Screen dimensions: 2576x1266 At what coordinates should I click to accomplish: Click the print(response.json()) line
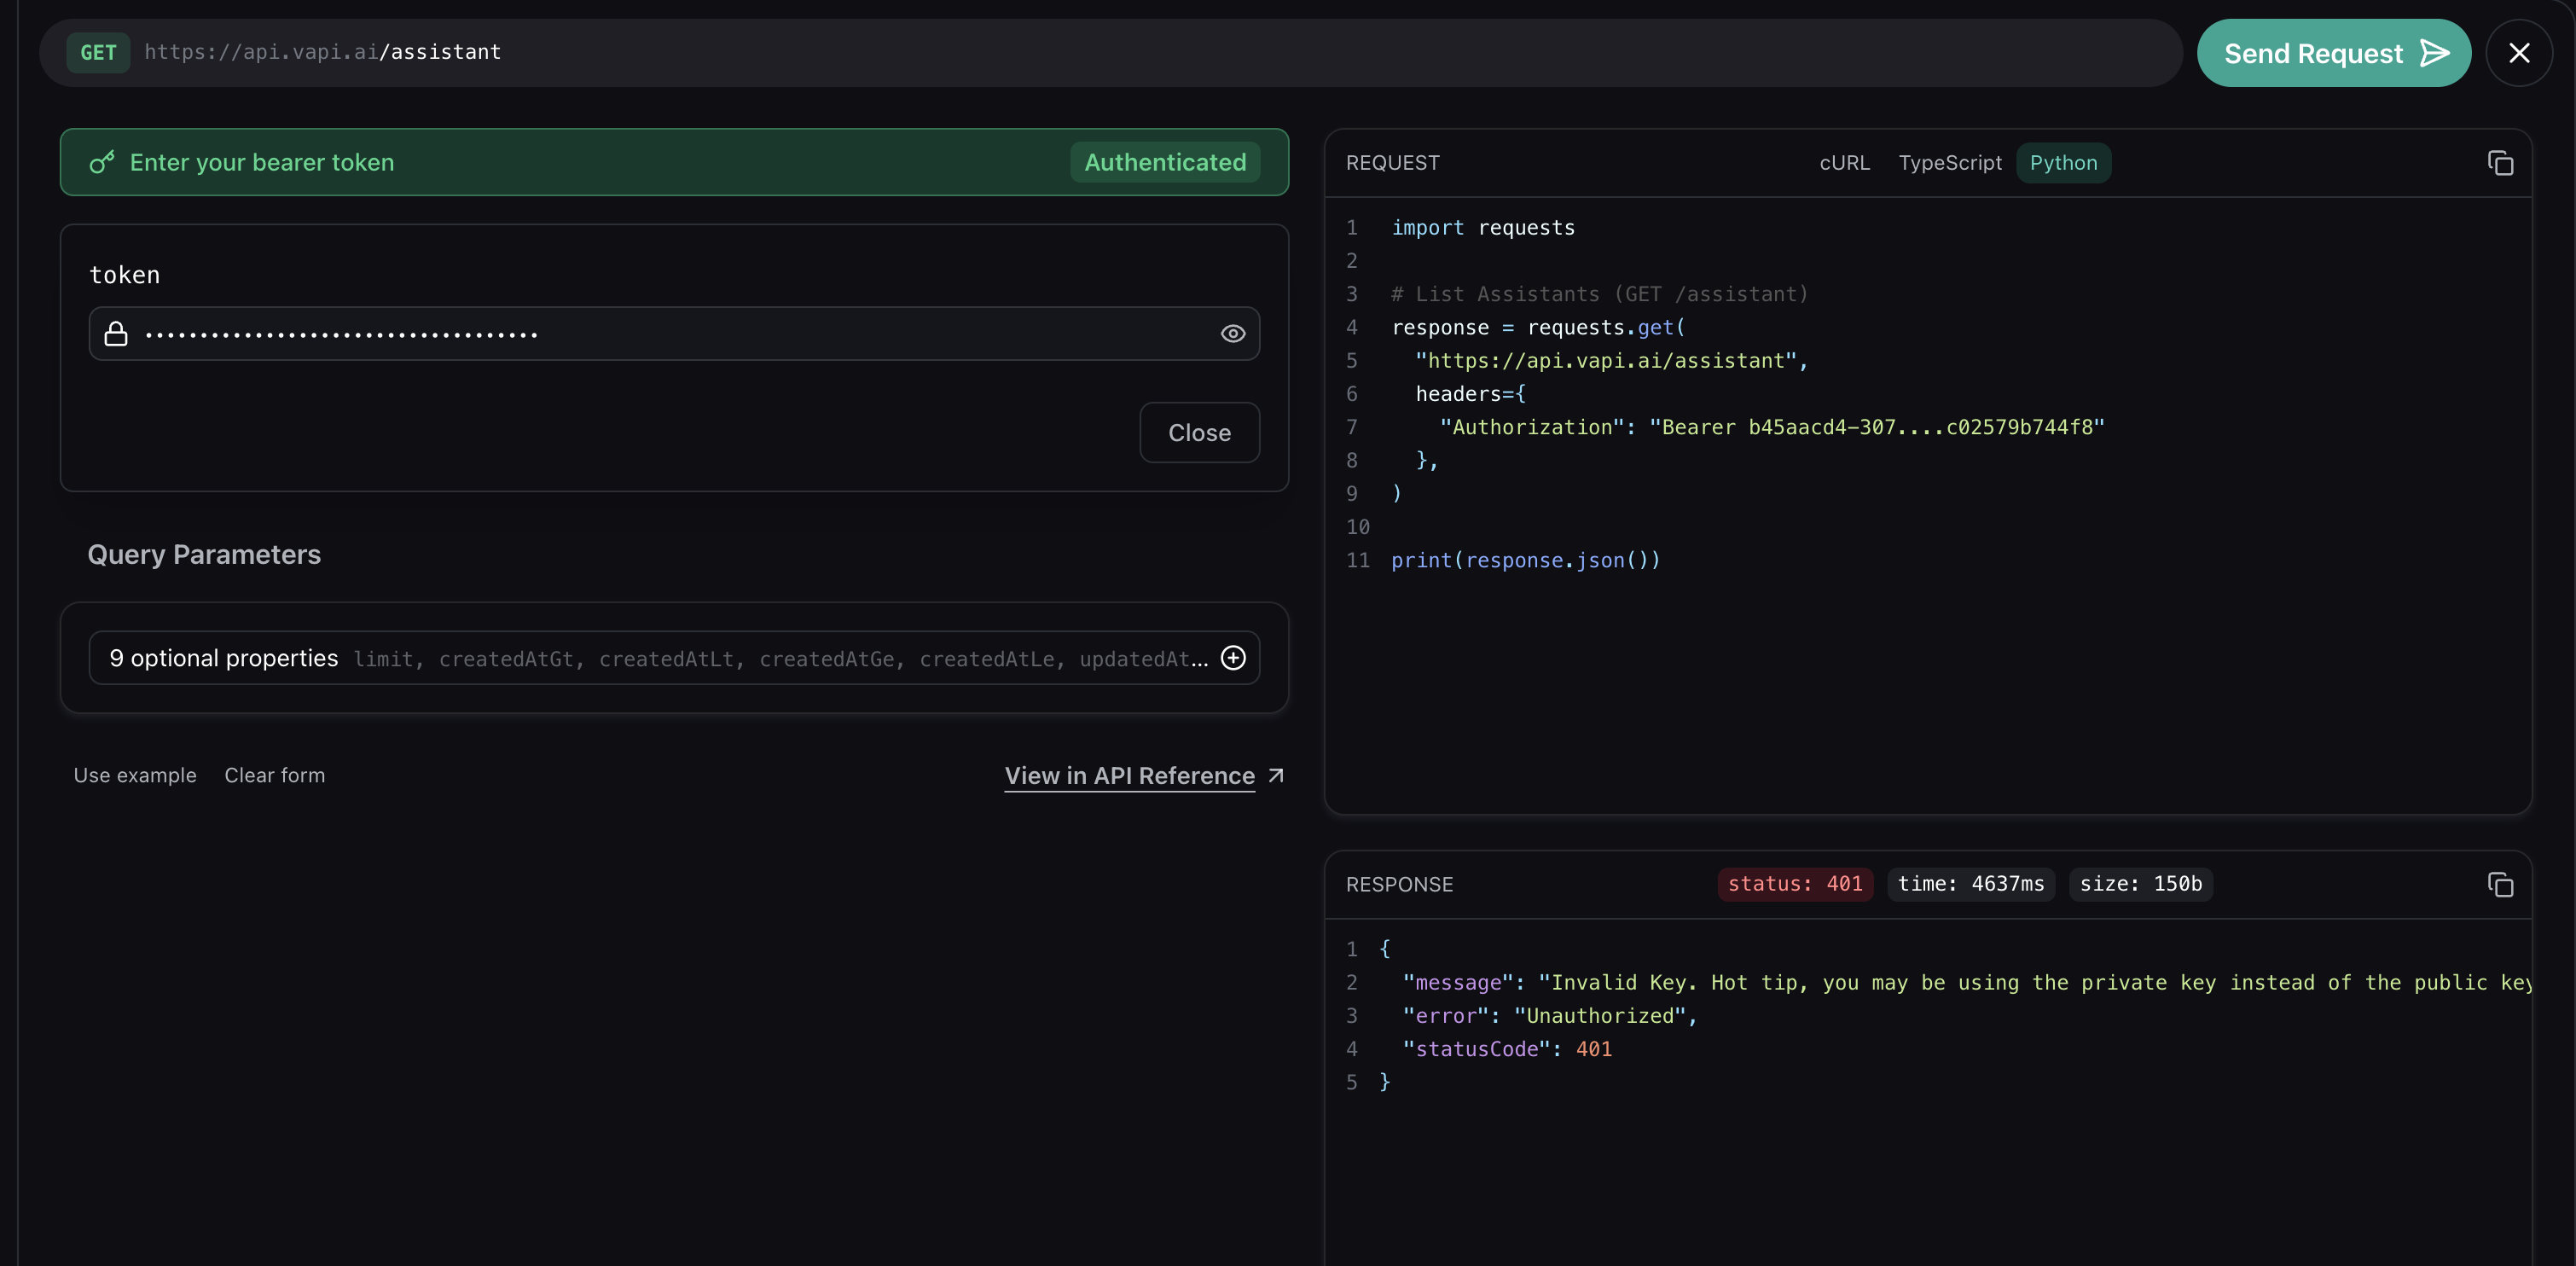pos(1526,561)
